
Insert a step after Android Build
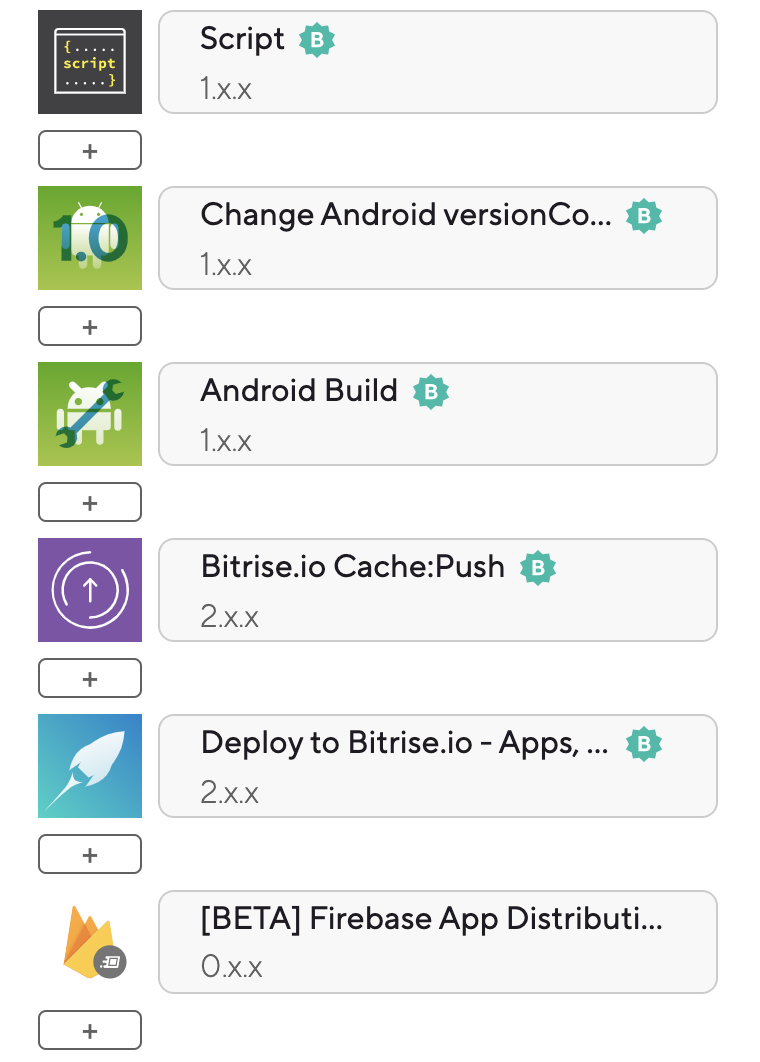point(90,503)
